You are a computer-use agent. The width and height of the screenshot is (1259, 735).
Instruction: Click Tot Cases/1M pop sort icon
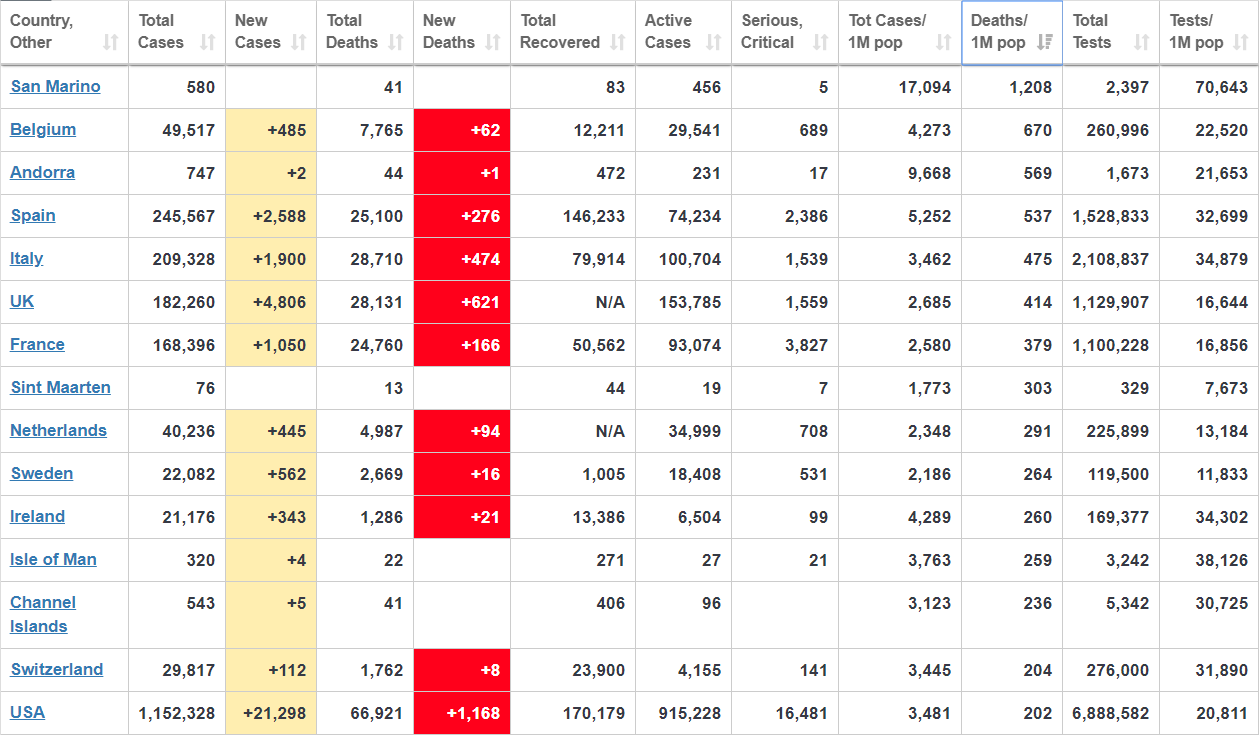pyautogui.click(x=943, y=42)
